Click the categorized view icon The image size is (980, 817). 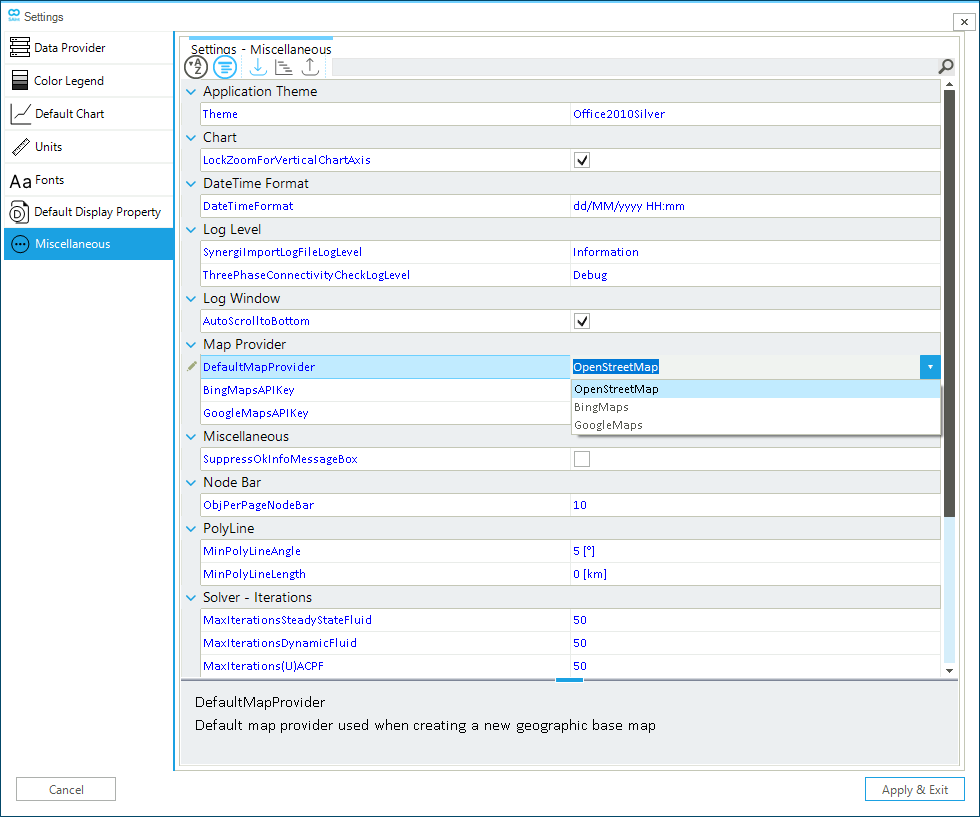(225, 67)
